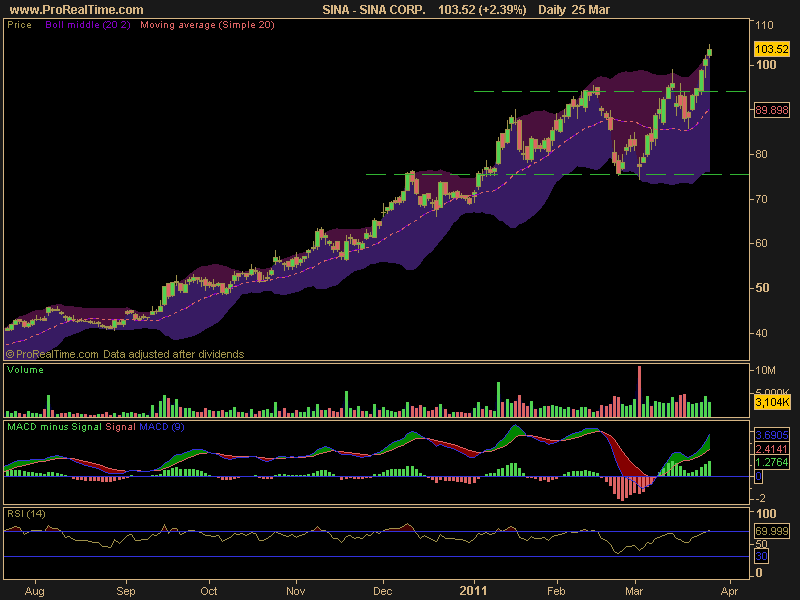Click the 40 price axis label
This screenshot has height=600, width=800.
pyautogui.click(x=761, y=333)
